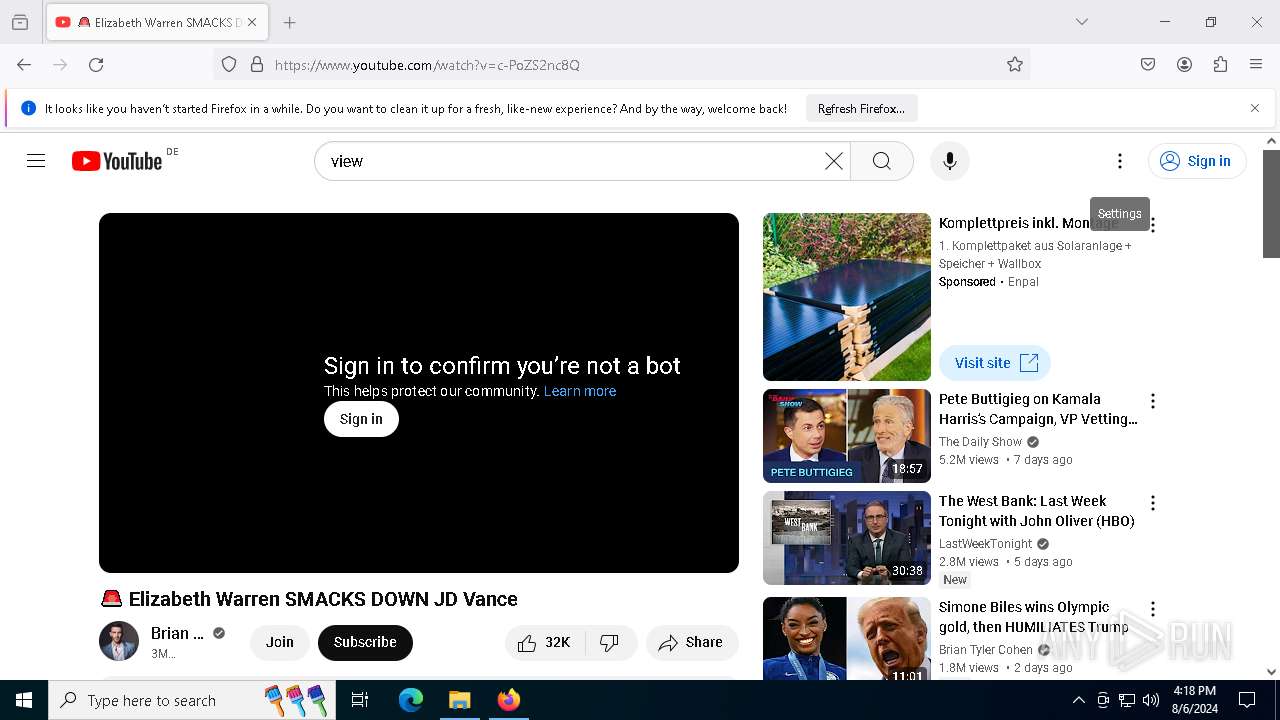The image size is (1280, 720).
Task: Switch to Firefox on the taskbar
Action: (509, 700)
